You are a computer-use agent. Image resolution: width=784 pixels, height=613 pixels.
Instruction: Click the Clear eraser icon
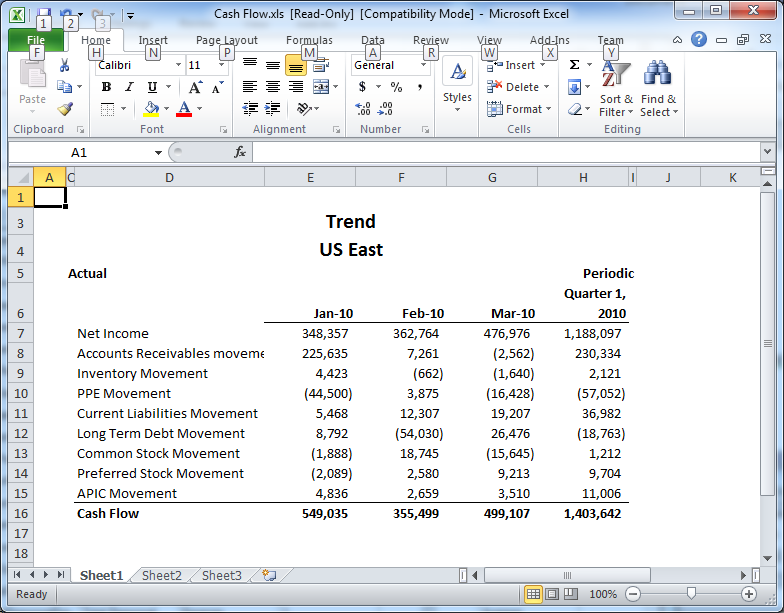tap(575, 108)
